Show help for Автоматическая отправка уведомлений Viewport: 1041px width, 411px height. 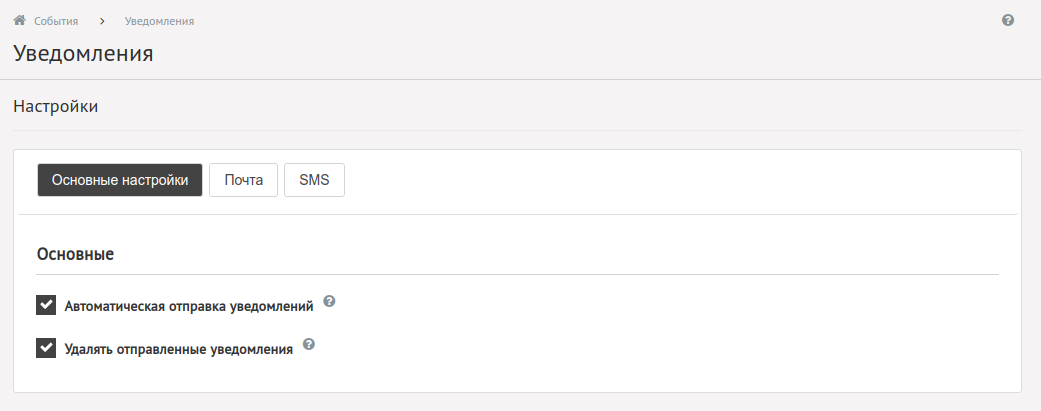click(x=329, y=301)
